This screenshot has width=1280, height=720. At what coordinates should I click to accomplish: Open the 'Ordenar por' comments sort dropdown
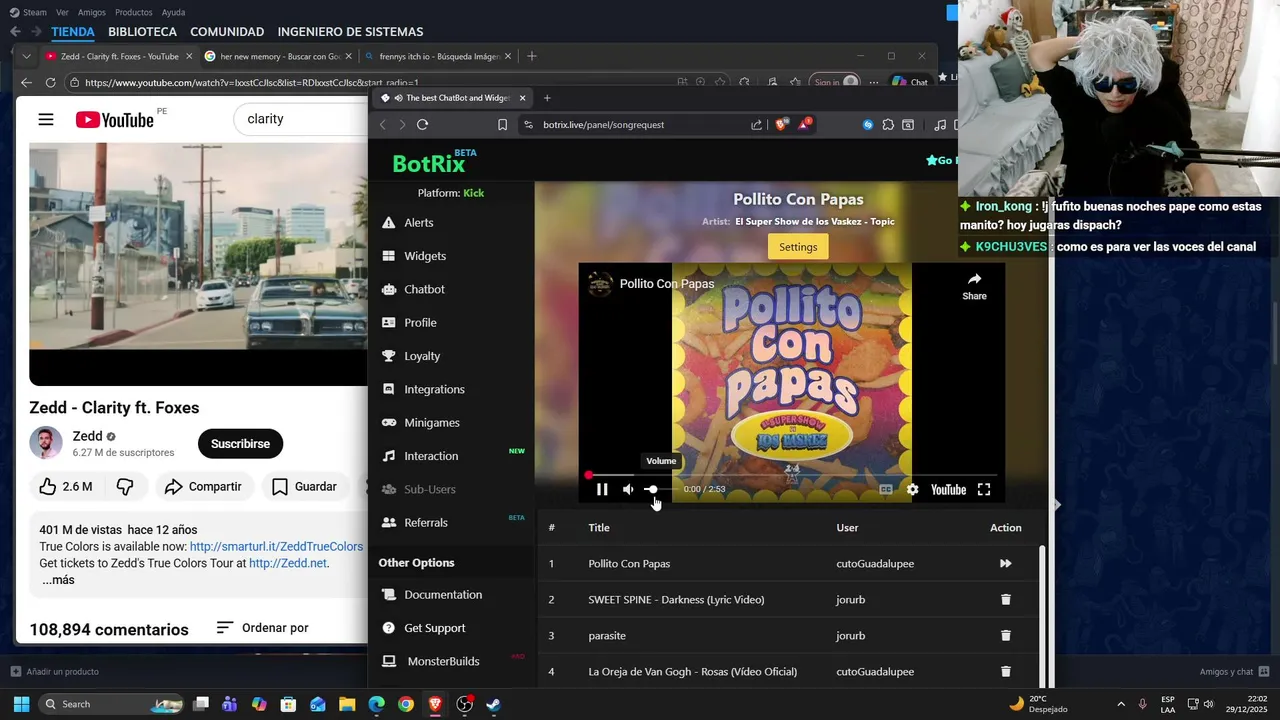point(263,628)
